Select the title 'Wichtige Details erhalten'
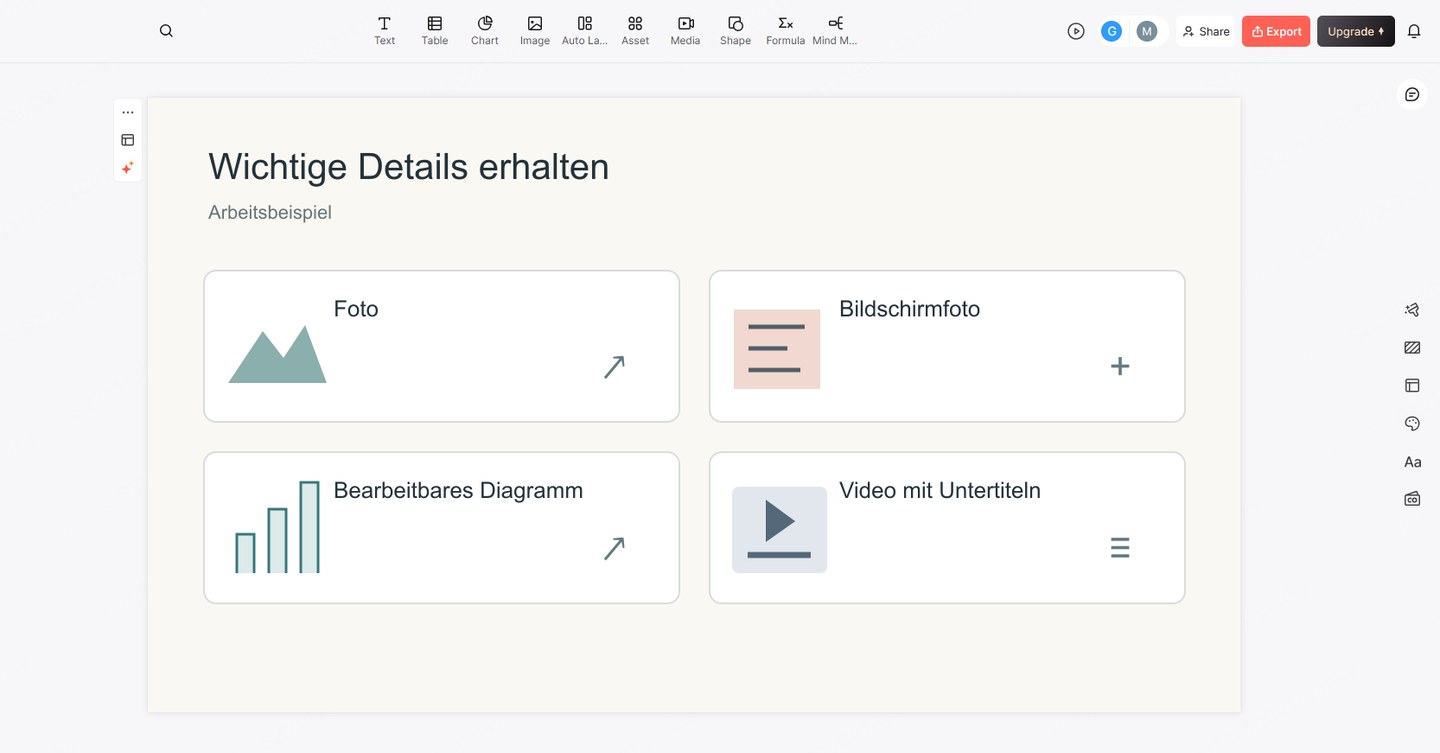 [x=408, y=166]
